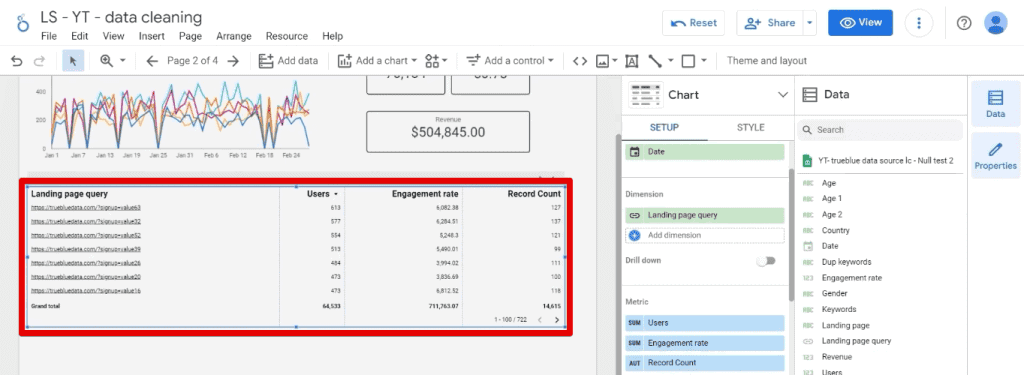Click the user account avatar

click(995, 23)
